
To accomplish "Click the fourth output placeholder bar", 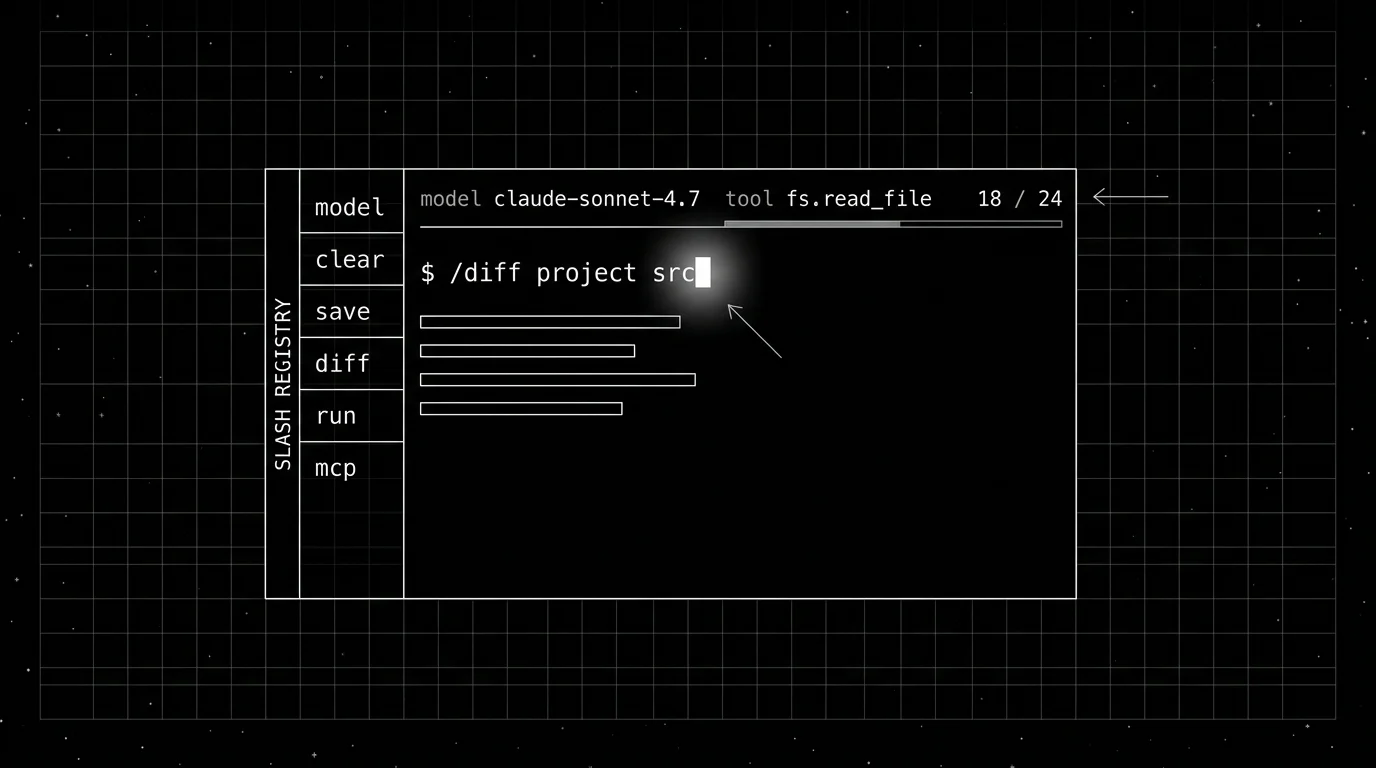I will tap(521, 409).
